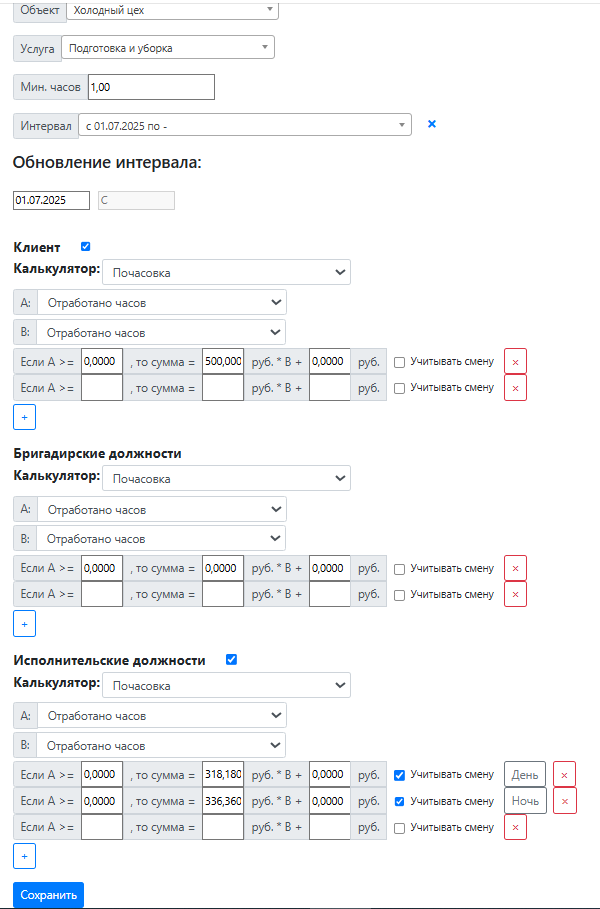Viewport: 600px width, 909px height.
Task: Delete empty second row in Клиент section
Action: pyautogui.click(x=515, y=388)
